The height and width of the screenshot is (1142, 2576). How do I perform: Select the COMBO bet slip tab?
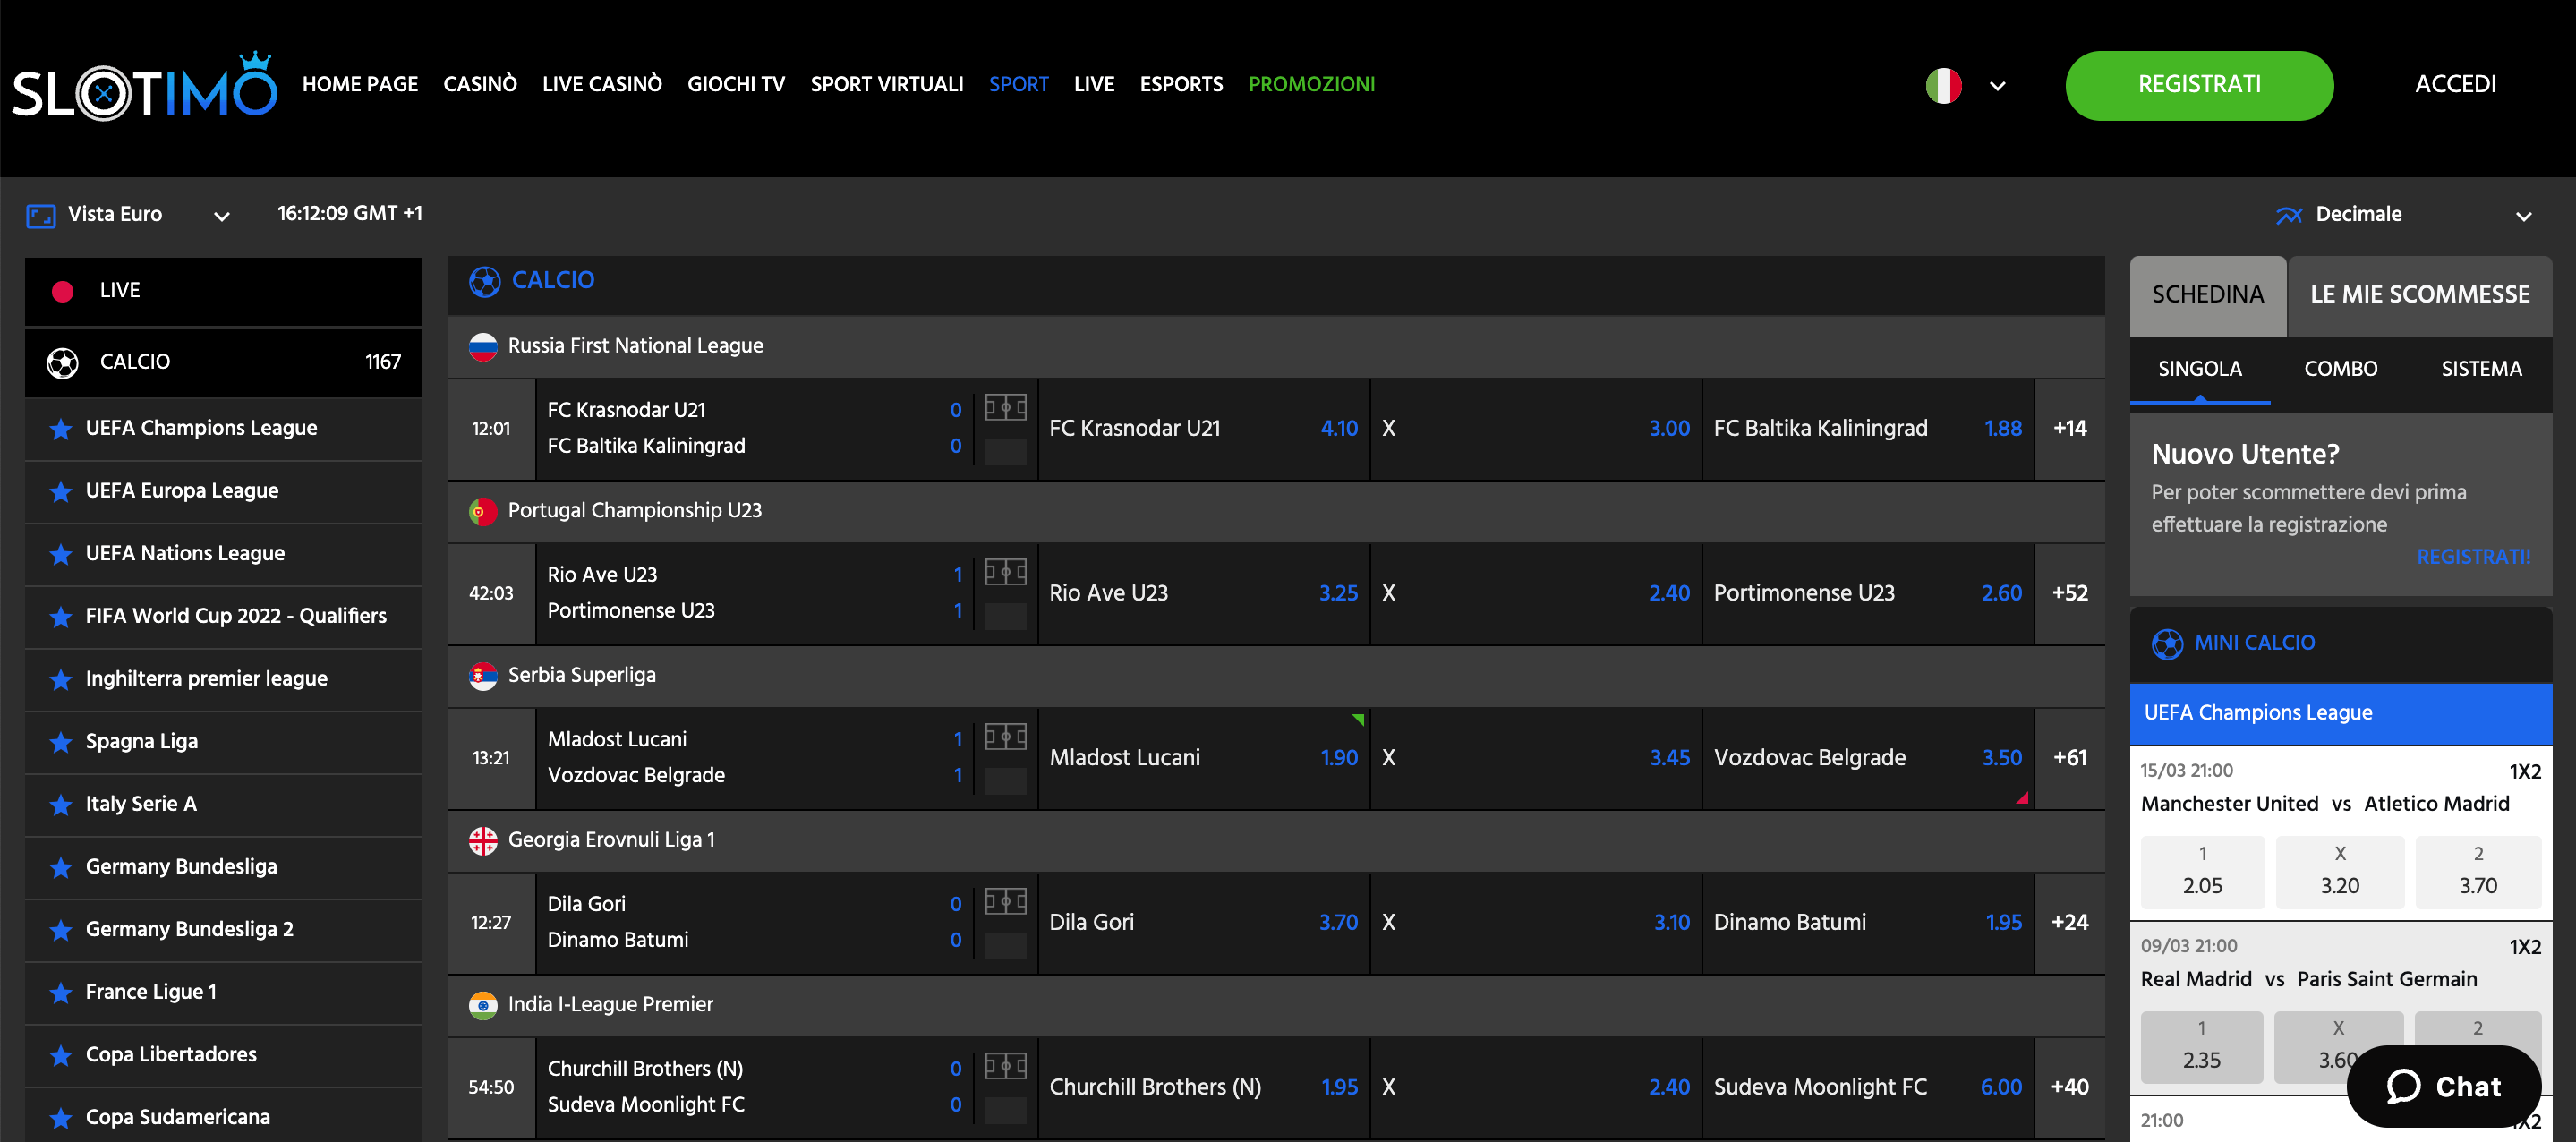click(x=2339, y=369)
